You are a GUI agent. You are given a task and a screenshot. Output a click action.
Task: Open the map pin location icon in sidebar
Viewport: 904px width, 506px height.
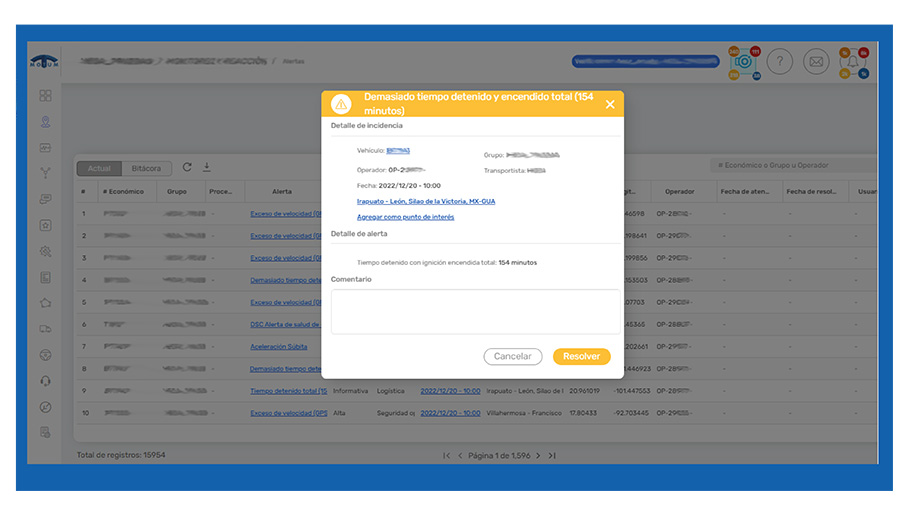tap(46, 122)
